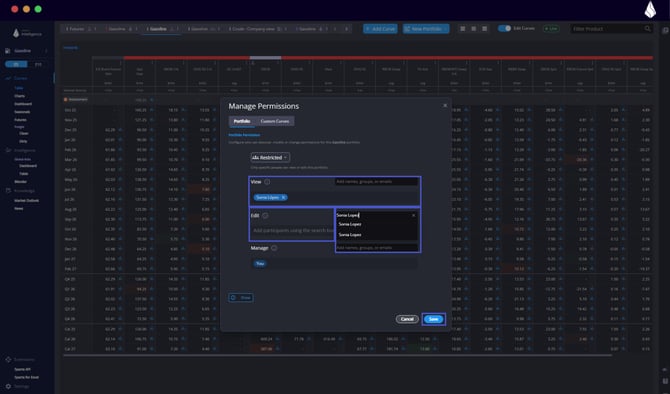Save the permission settings
The width and height of the screenshot is (670, 394).
[433, 319]
